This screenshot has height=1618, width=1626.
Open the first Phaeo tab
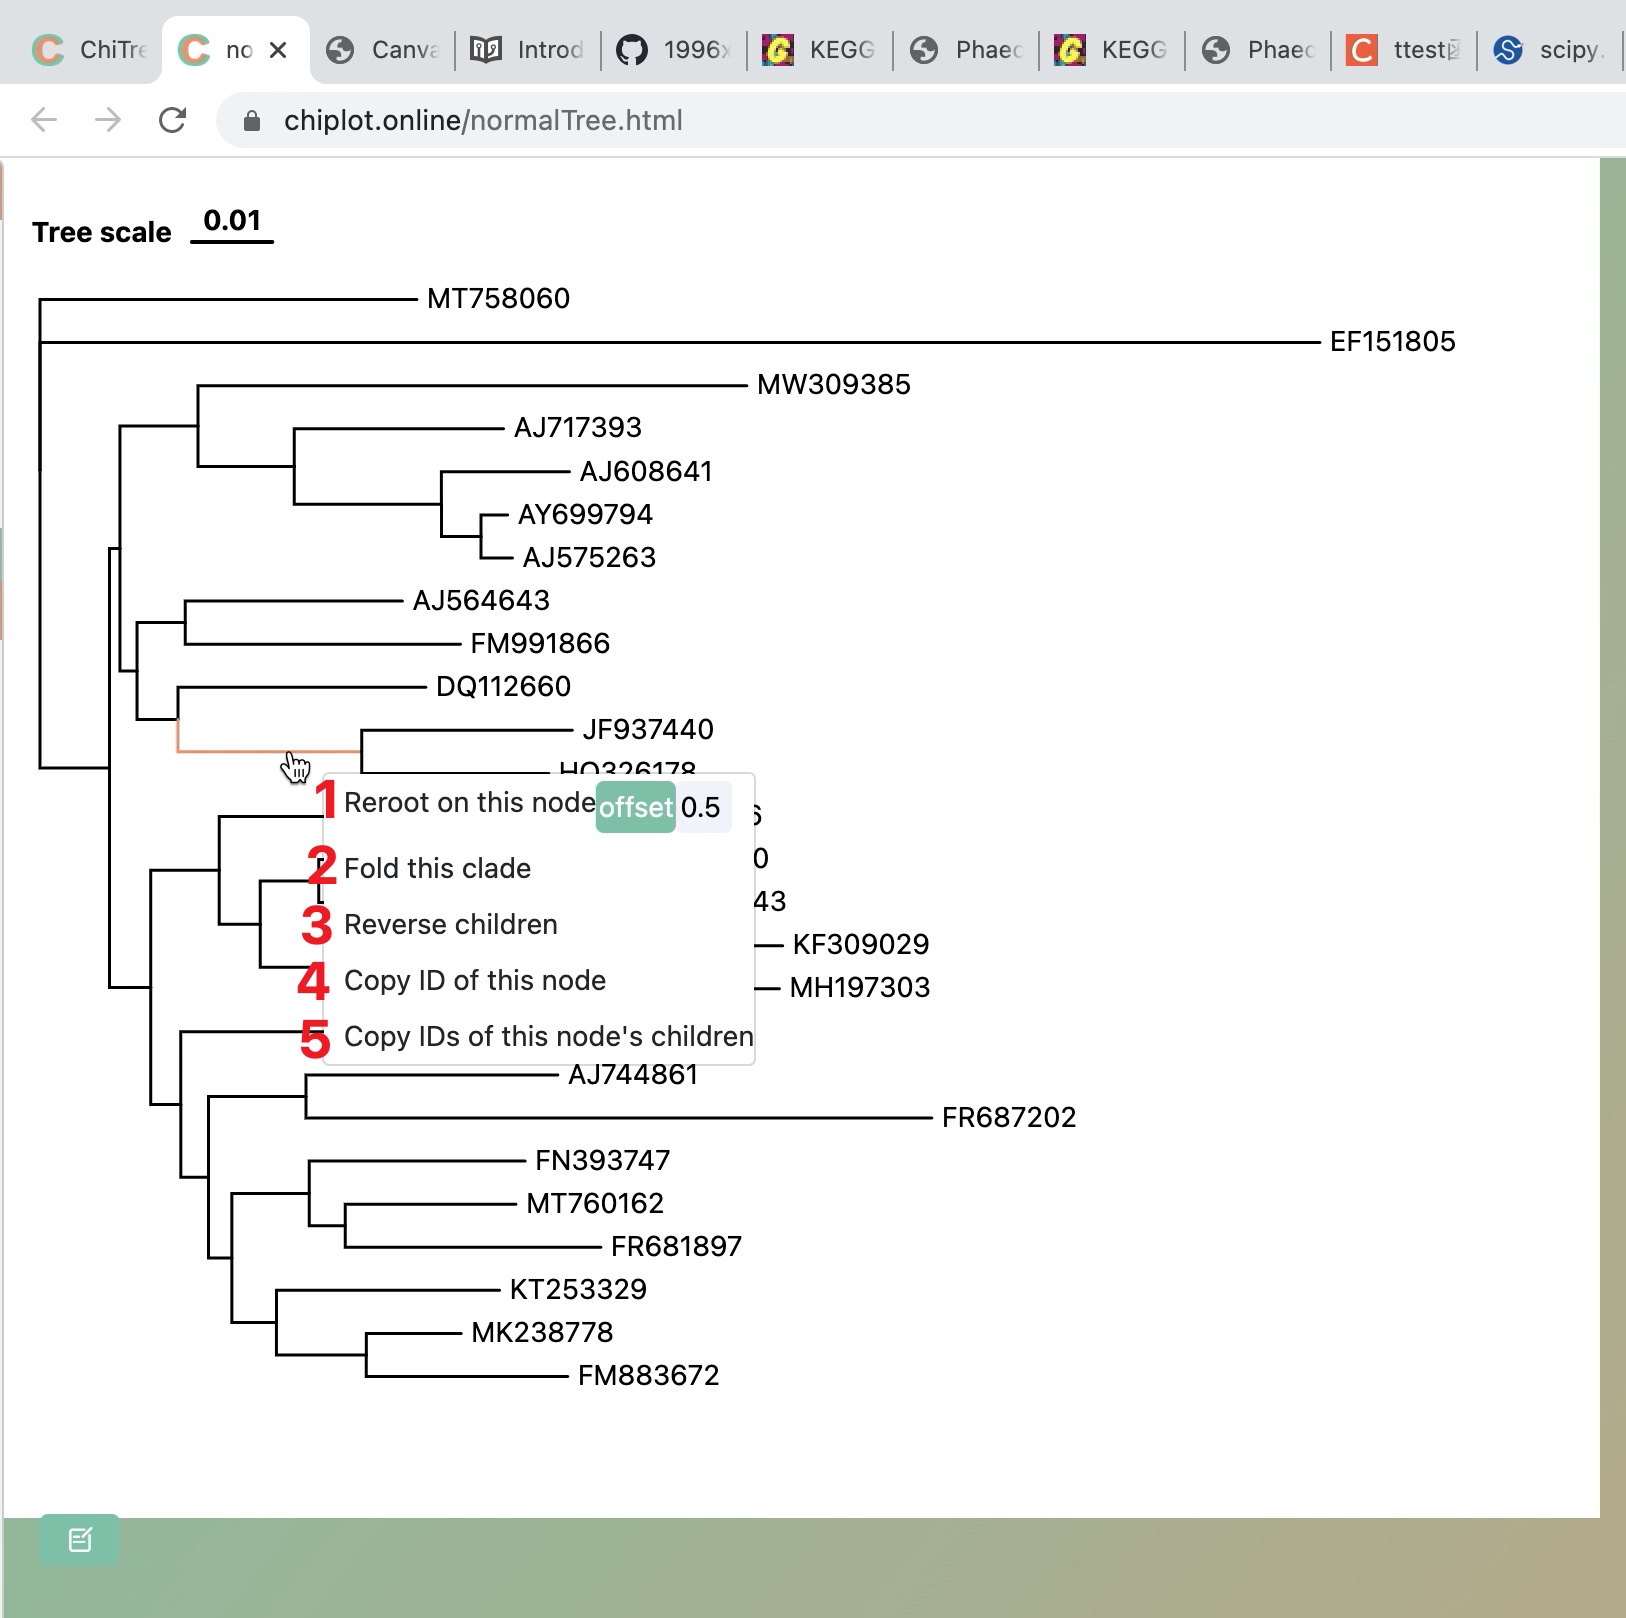click(965, 50)
